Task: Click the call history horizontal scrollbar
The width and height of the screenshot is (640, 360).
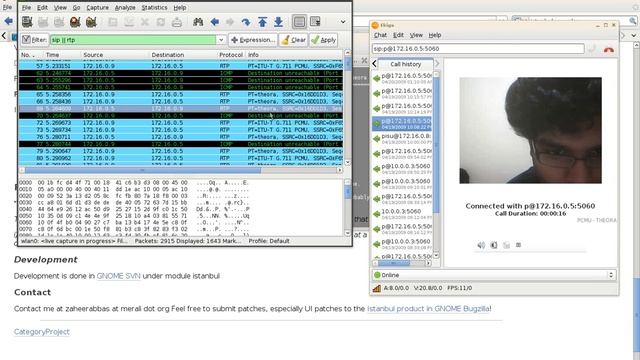Action: [402, 263]
